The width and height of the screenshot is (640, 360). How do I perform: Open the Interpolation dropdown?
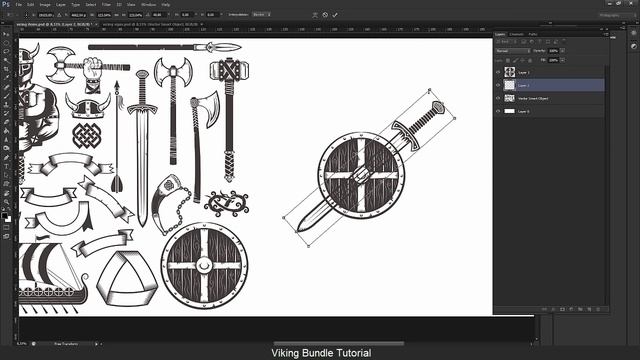point(261,15)
